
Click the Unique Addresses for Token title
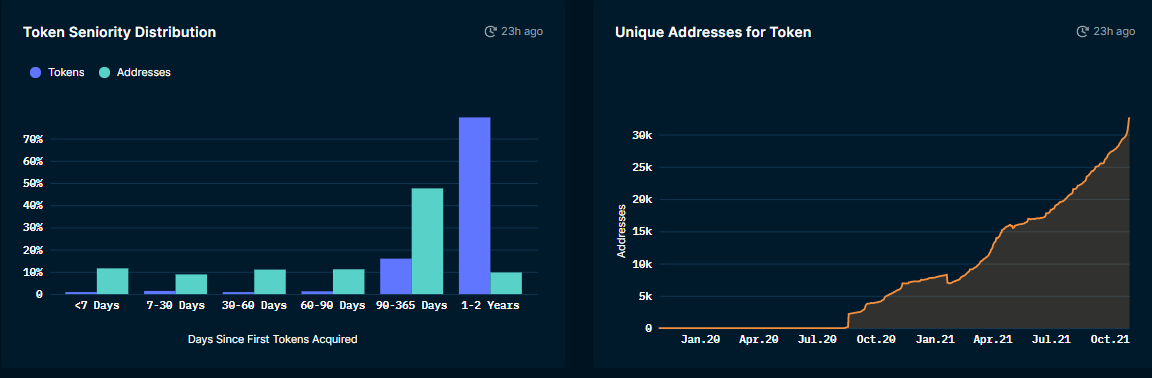point(713,32)
